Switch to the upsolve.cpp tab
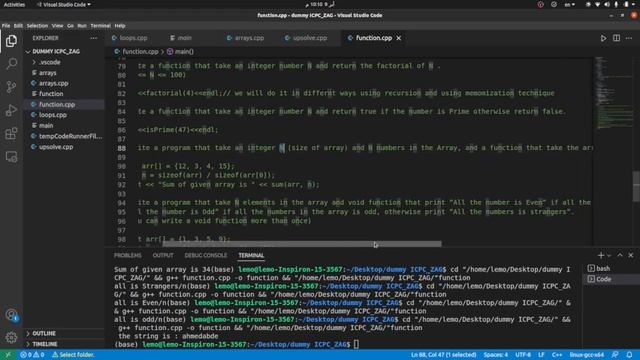Screen dimensions: 640x360 309,38
